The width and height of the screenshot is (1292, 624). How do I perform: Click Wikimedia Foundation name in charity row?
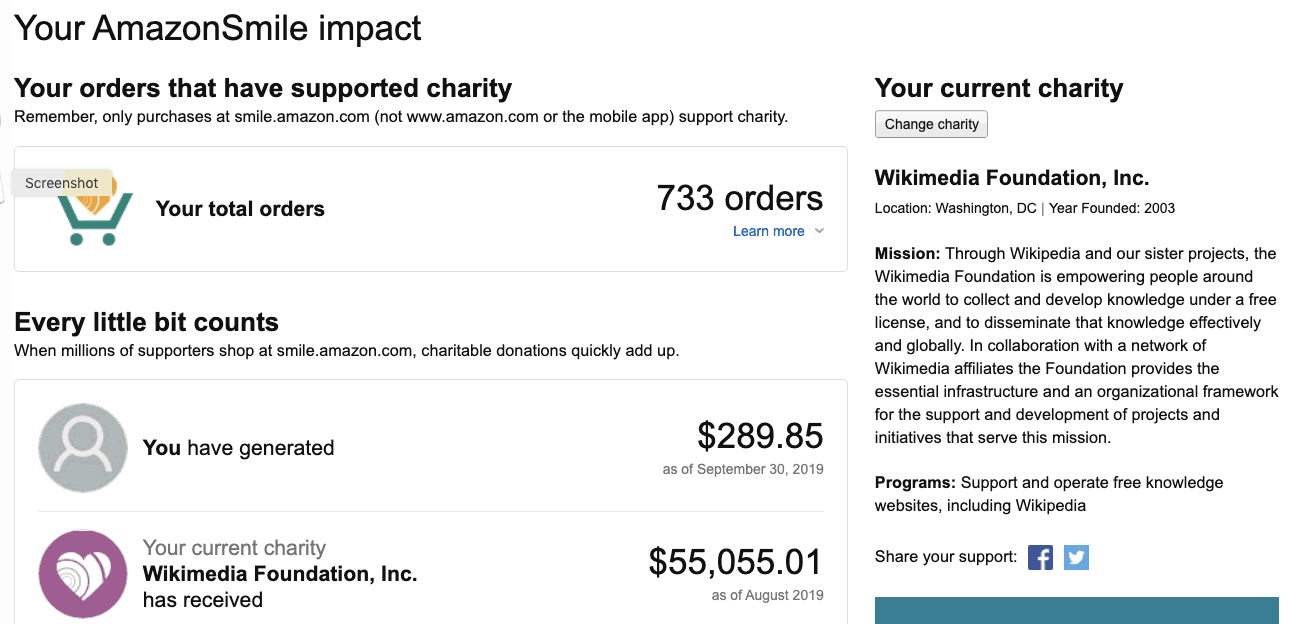280,574
